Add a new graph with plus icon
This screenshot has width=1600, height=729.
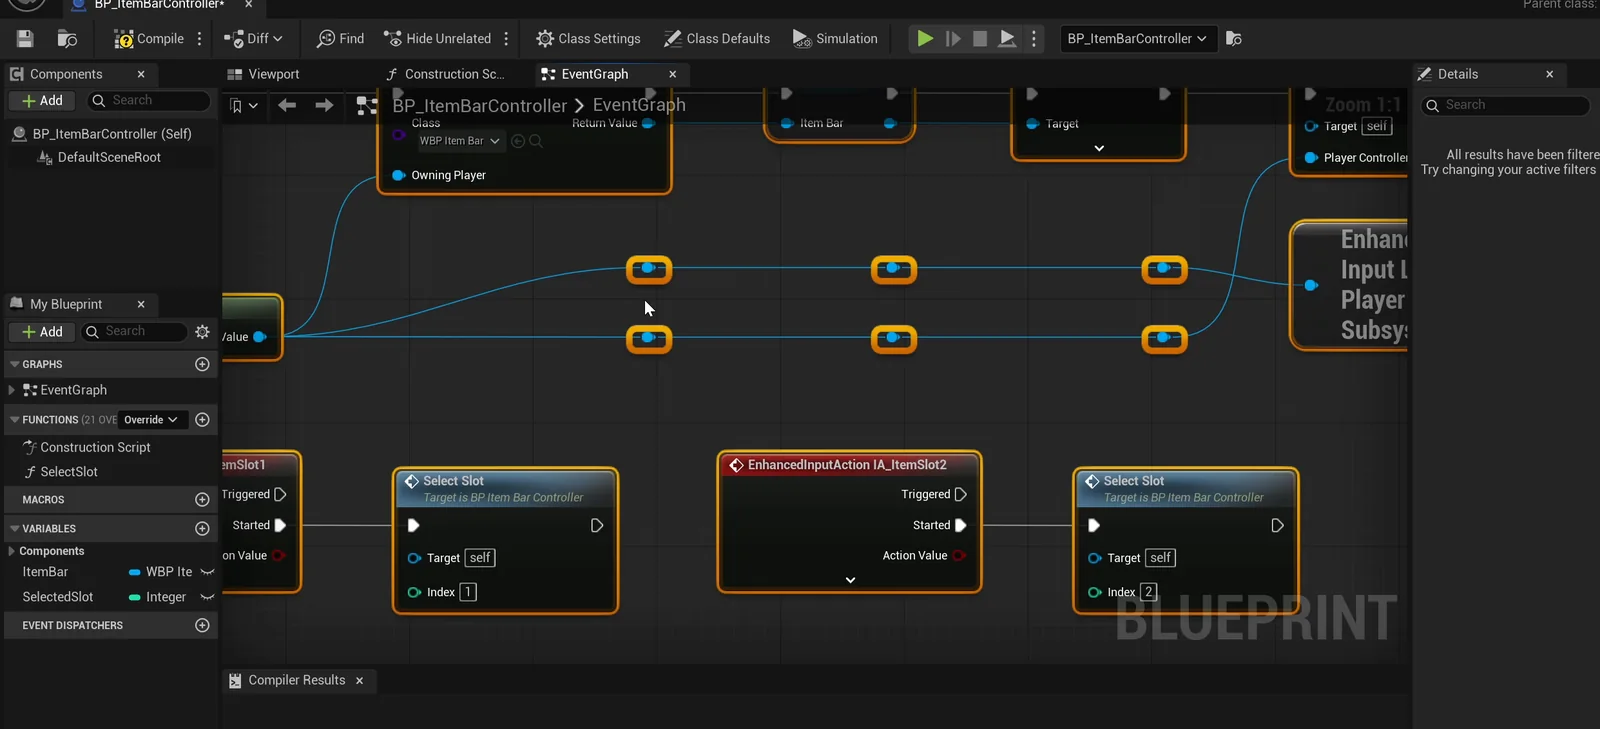coord(202,364)
